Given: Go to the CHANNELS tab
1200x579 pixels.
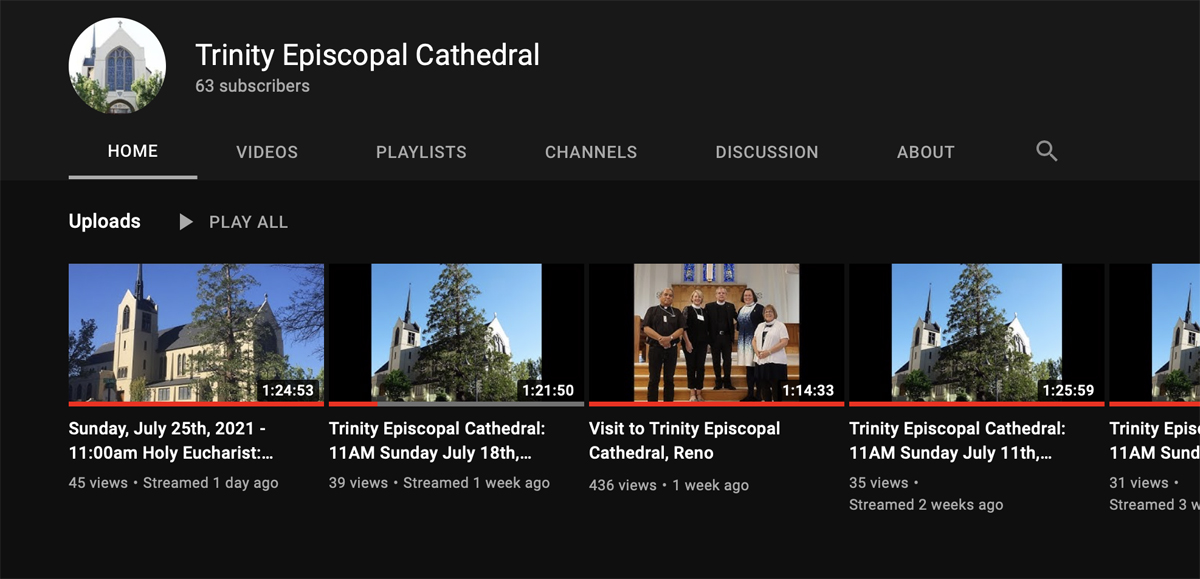Looking at the screenshot, I should (591, 152).
